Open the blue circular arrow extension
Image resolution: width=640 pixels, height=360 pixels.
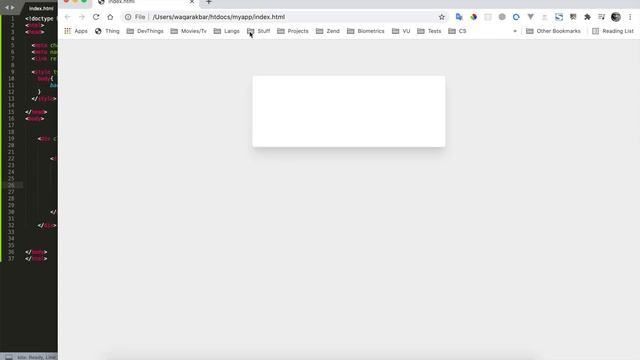point(516,17)
